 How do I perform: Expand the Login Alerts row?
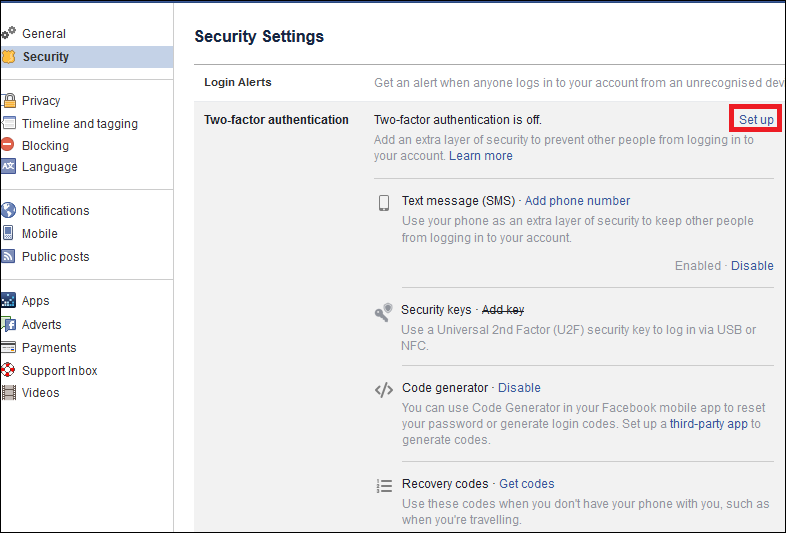[x=238, y=82]
